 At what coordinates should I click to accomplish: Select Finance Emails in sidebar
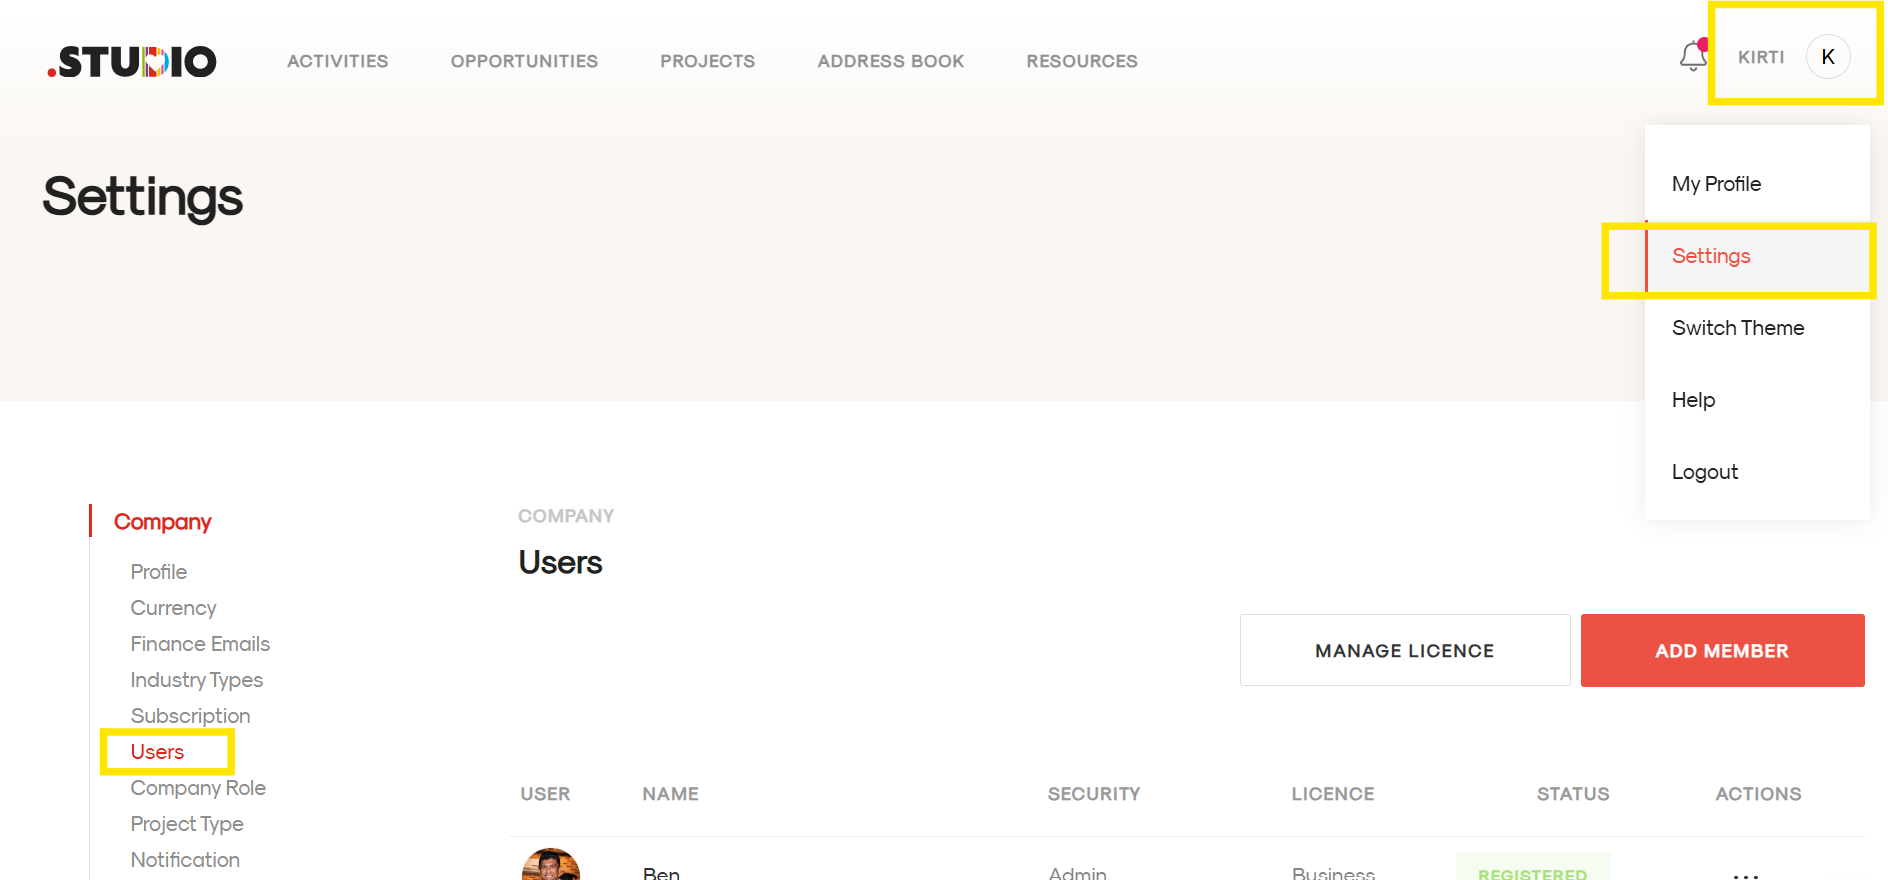click(x=200, y=644)
